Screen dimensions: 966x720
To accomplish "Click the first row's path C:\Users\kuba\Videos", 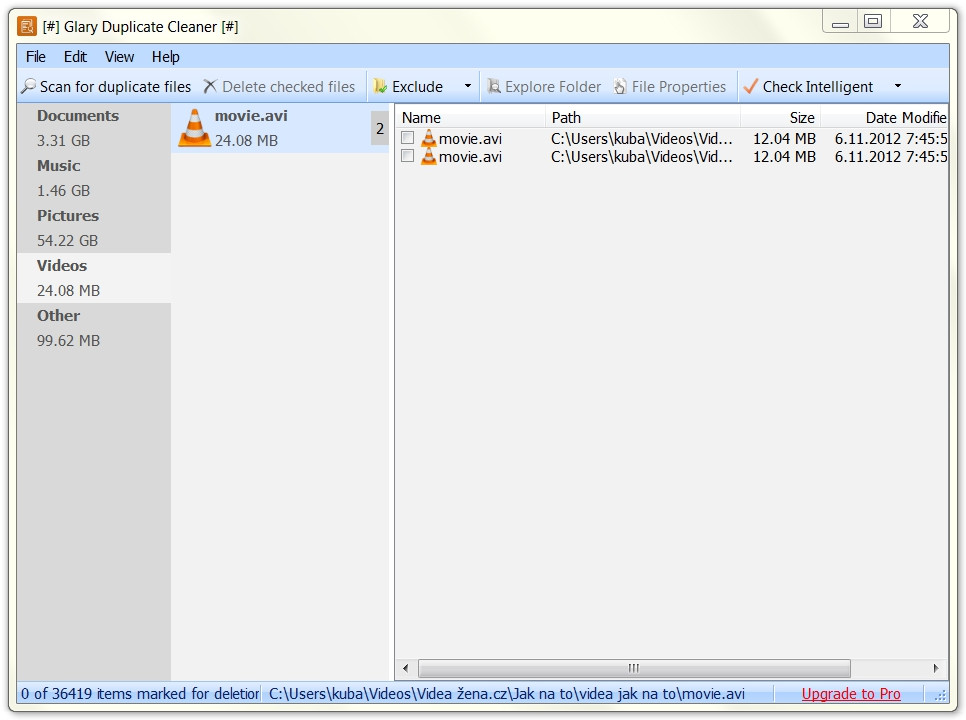I will (641, 139).
